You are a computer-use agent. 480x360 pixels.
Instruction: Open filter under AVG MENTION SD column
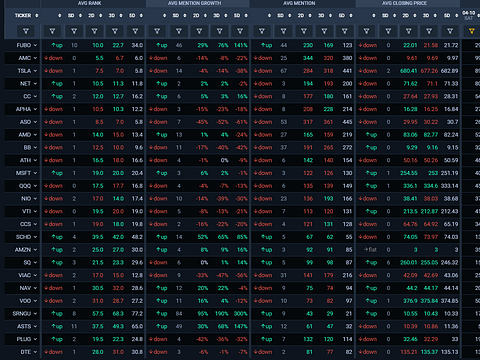(283, 31)
